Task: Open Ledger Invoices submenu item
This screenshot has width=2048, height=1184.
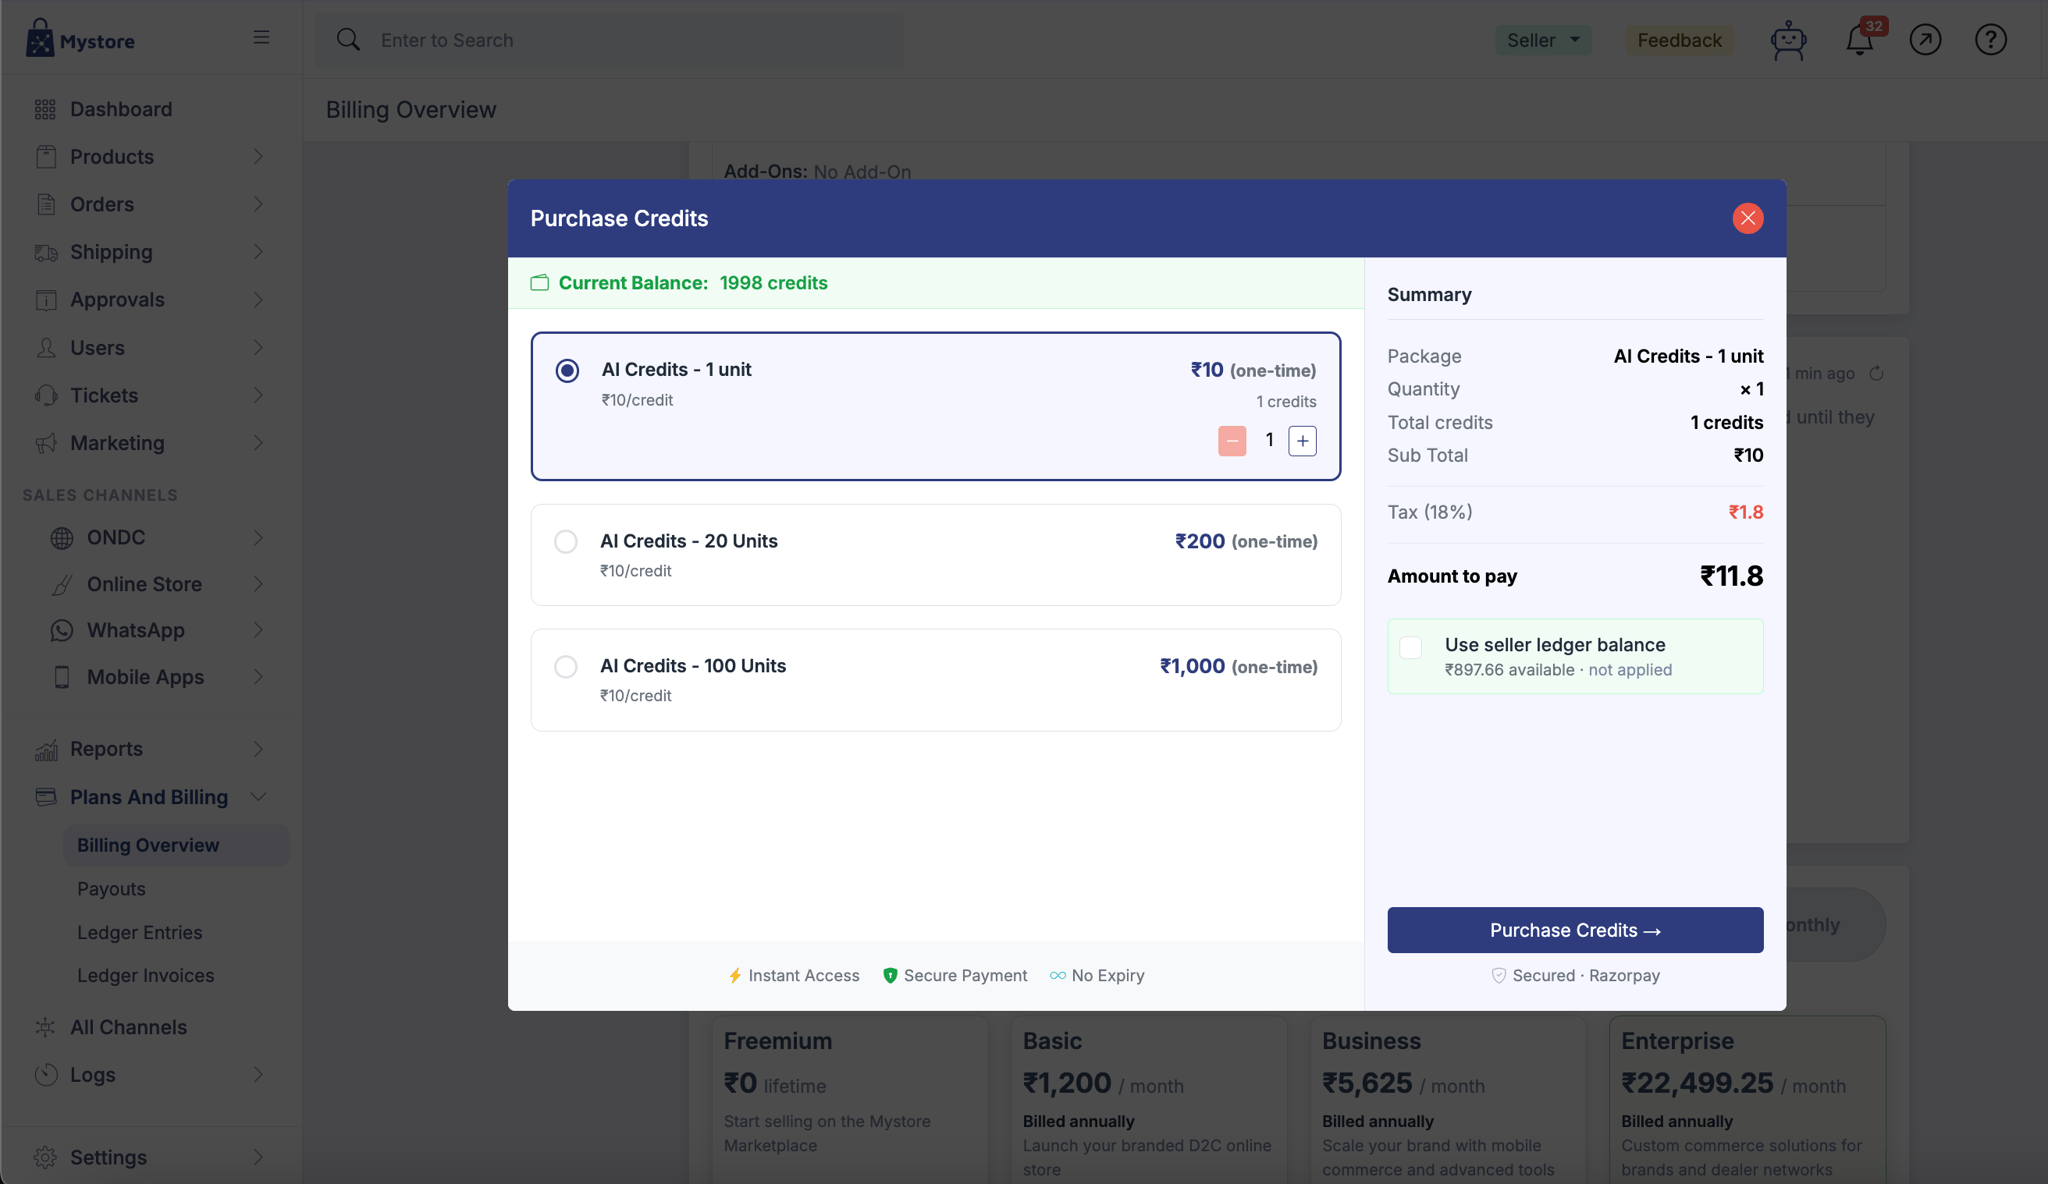Action: (x=146, y=975)
